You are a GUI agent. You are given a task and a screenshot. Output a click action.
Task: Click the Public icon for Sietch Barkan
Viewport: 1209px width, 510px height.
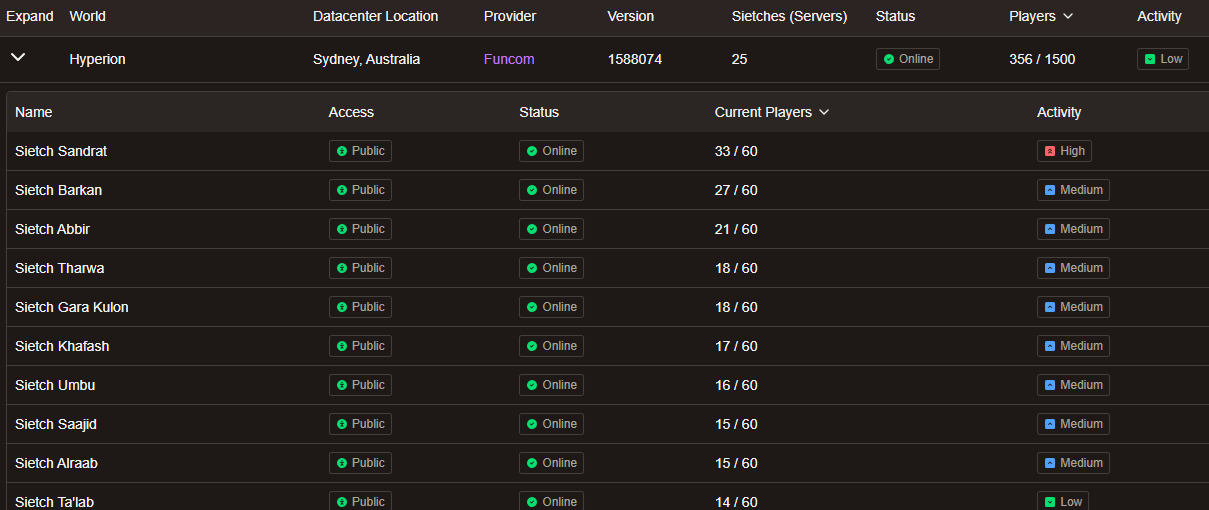[x=342, y=190]
